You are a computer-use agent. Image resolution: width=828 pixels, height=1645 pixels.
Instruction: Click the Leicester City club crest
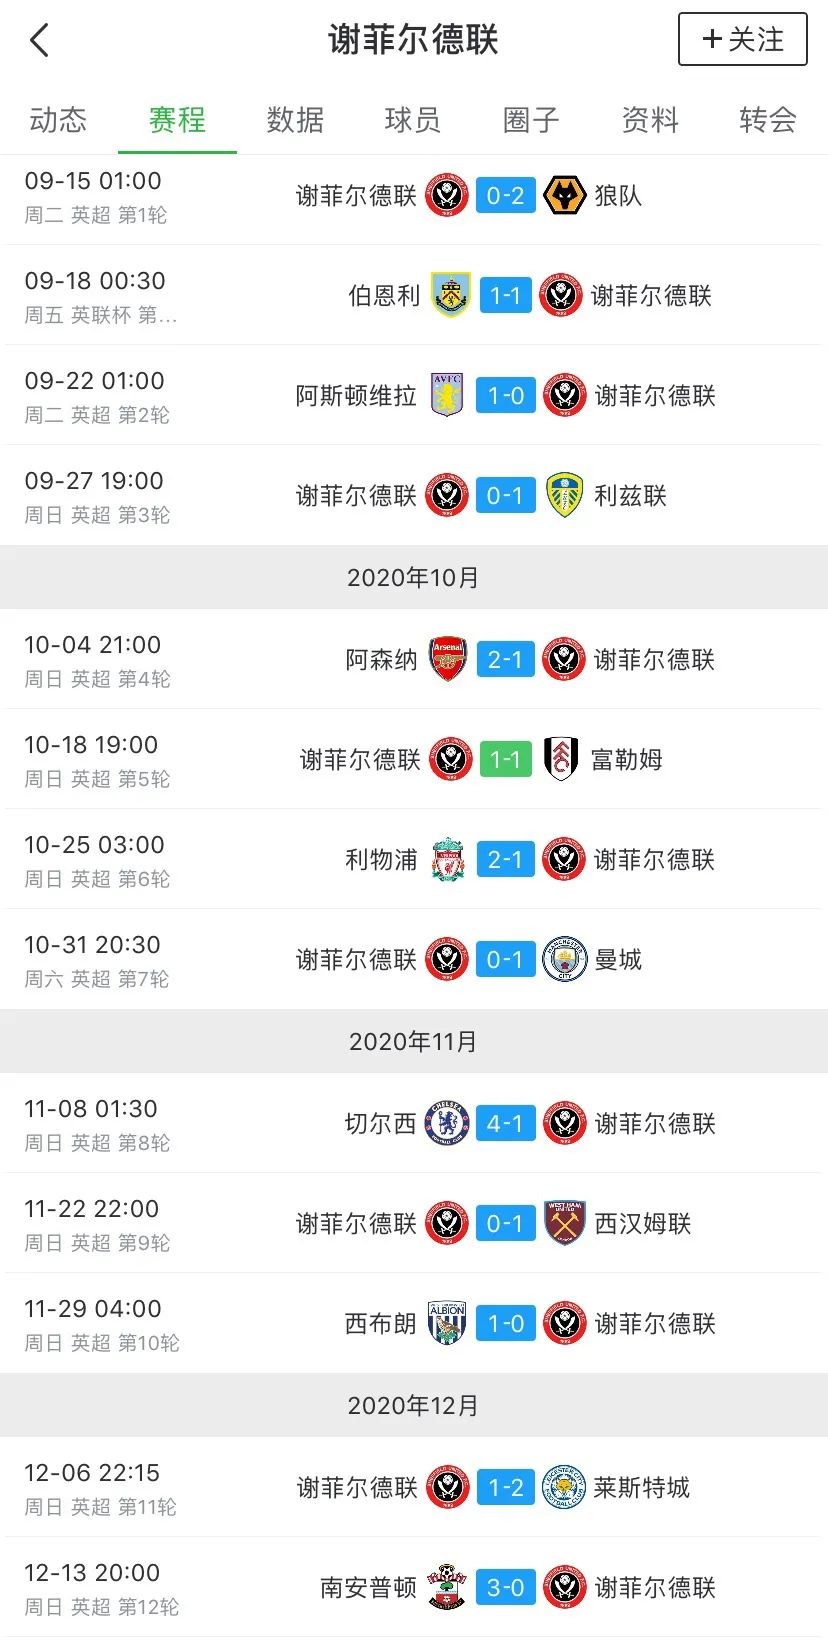coord(563,1488)
